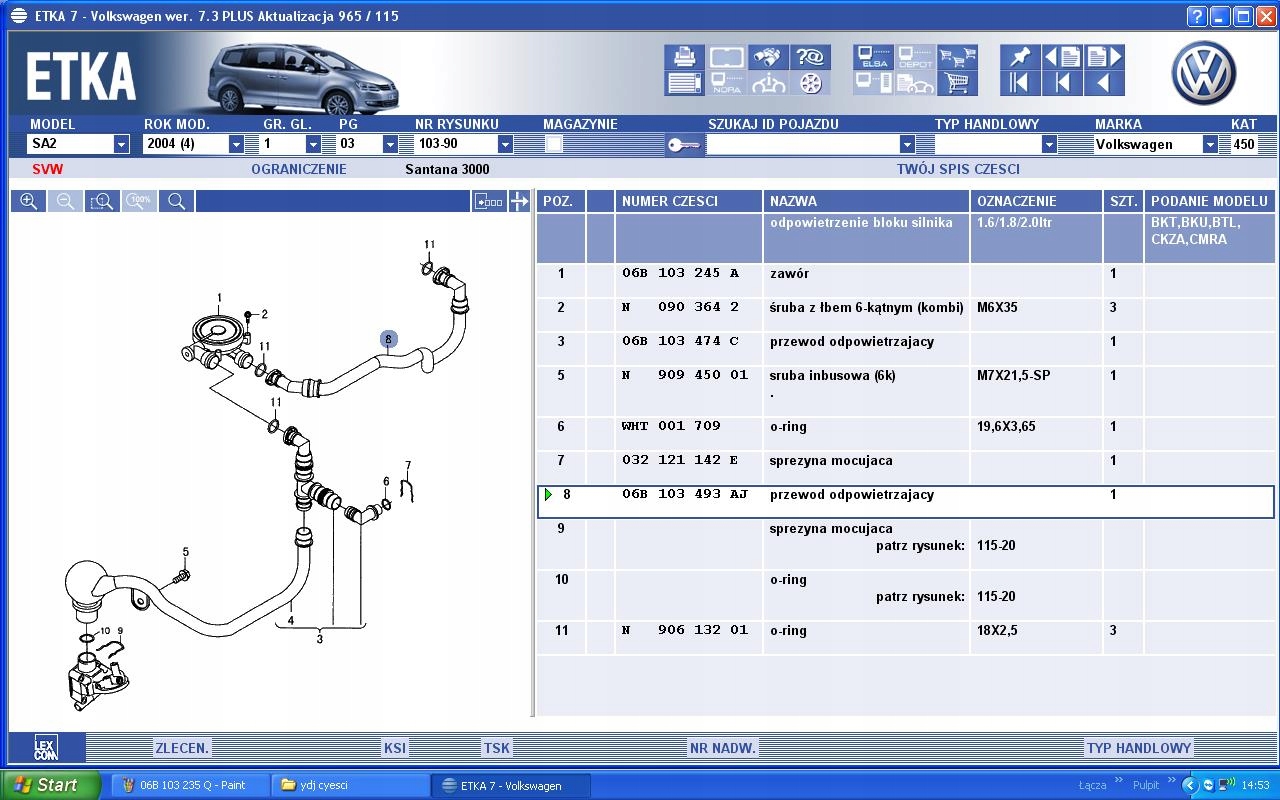Image resolution: width=1280 pixels, height=800 pixels.
Task: Click the monitor-to-list icon below ELSA
Action: [874, 83]
